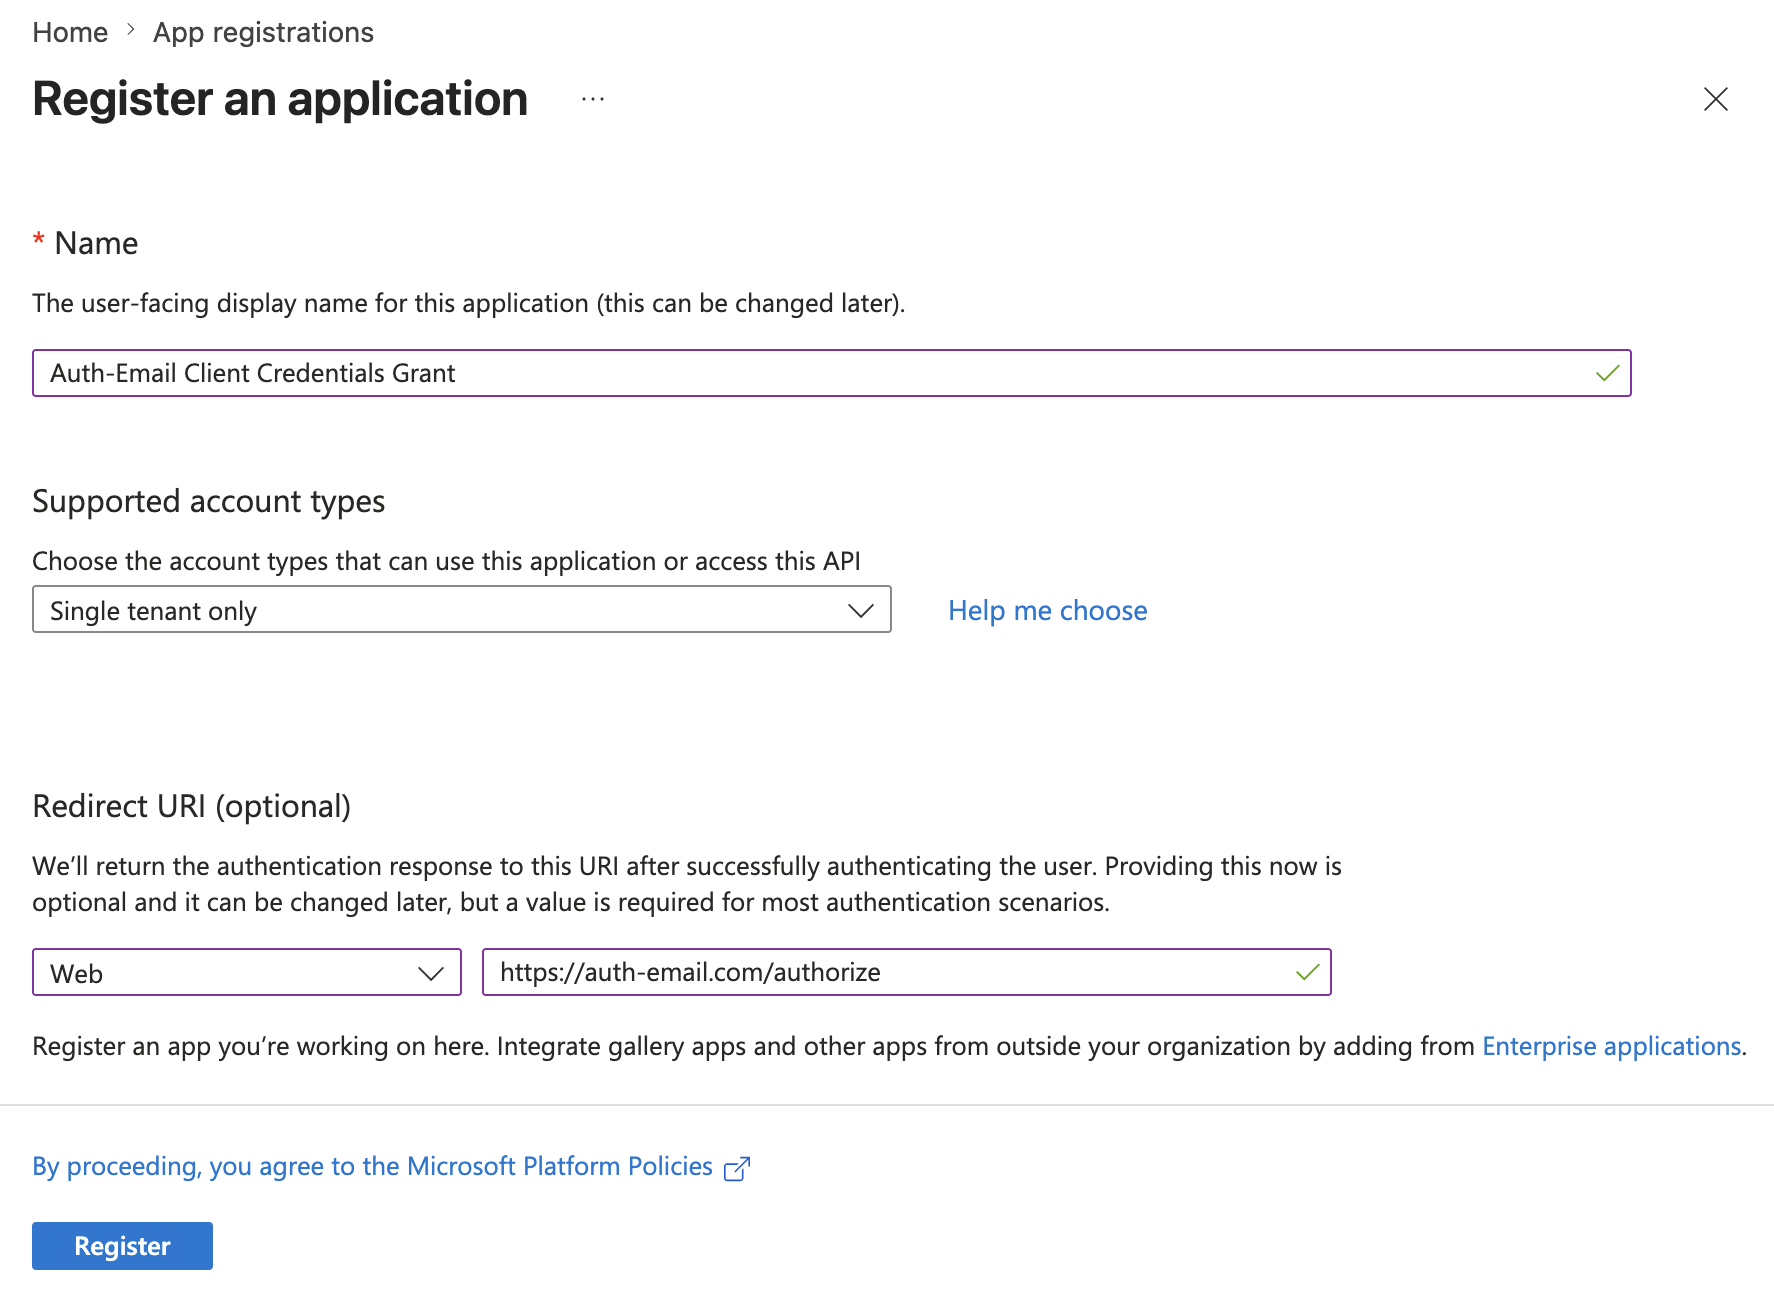
Task: Open the Web platform dropdown
Action: pos(246,972)
